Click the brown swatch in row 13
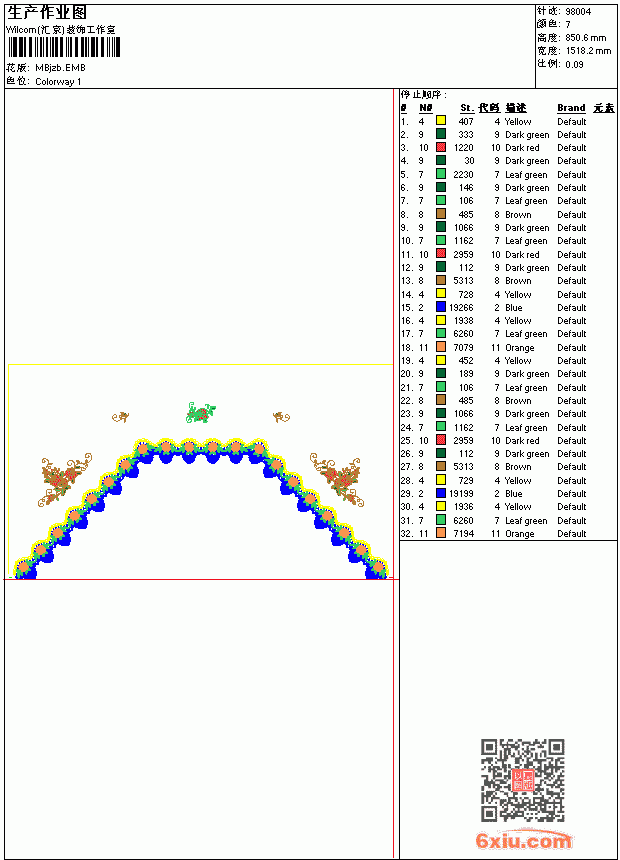The height and width of the screenshot is (860, 620). click(441, 280)
